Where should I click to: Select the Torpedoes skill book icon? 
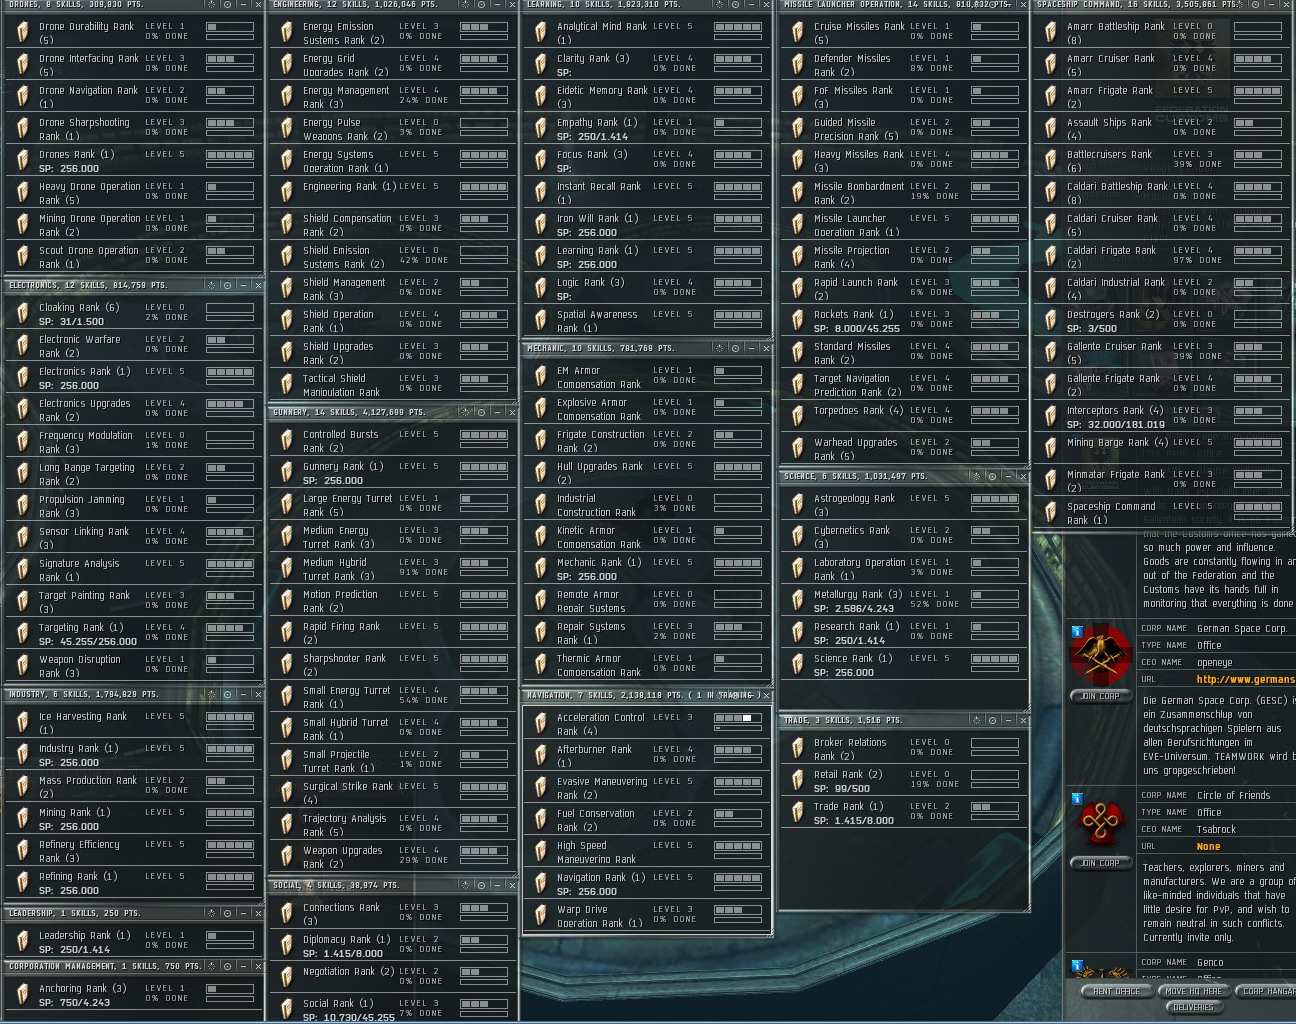(798, 417)
